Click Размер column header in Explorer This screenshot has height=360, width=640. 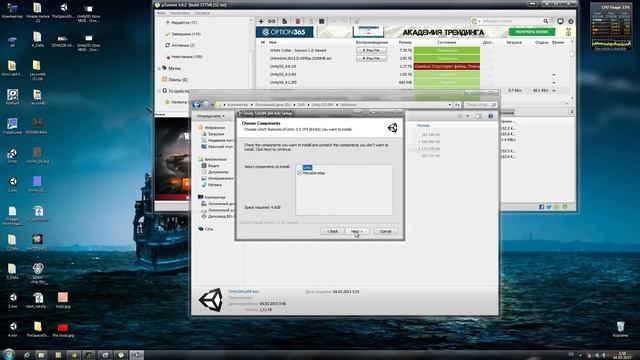pyautogui.click(x=423, y=125)
